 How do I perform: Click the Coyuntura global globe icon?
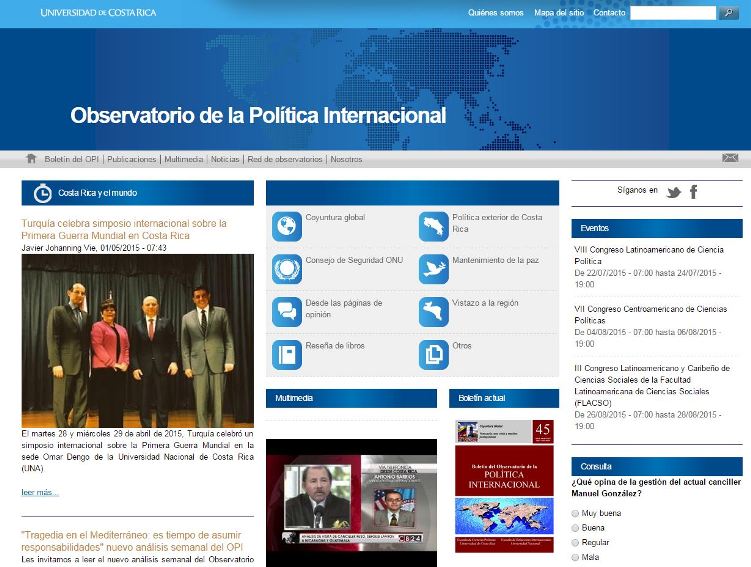tap(287, 226)
